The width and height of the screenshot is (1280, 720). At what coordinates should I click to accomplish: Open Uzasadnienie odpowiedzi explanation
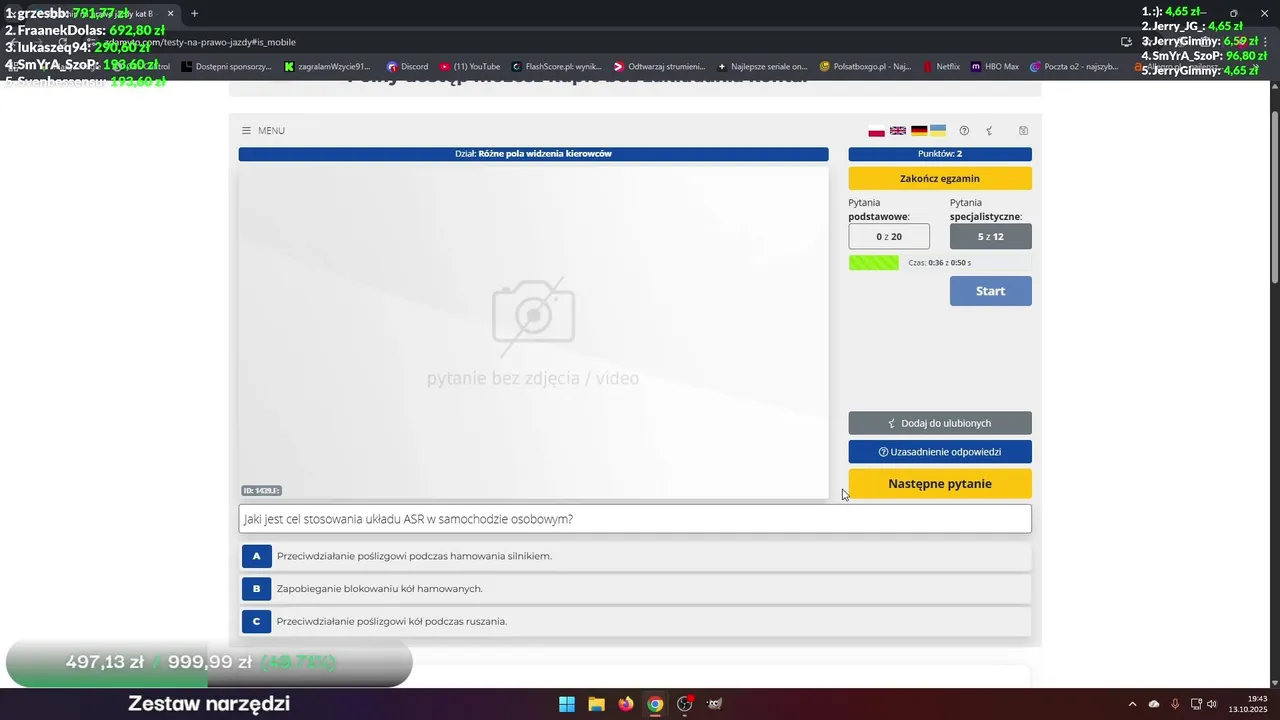pos(940,452)
